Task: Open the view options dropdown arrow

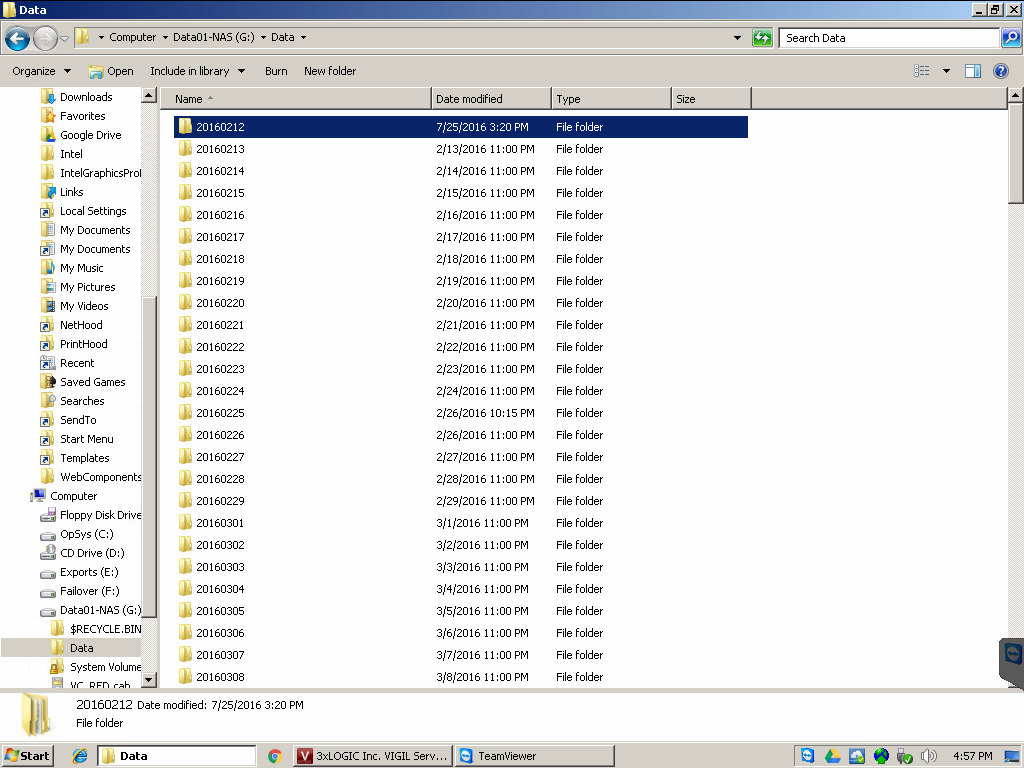Action: [946, 71]
